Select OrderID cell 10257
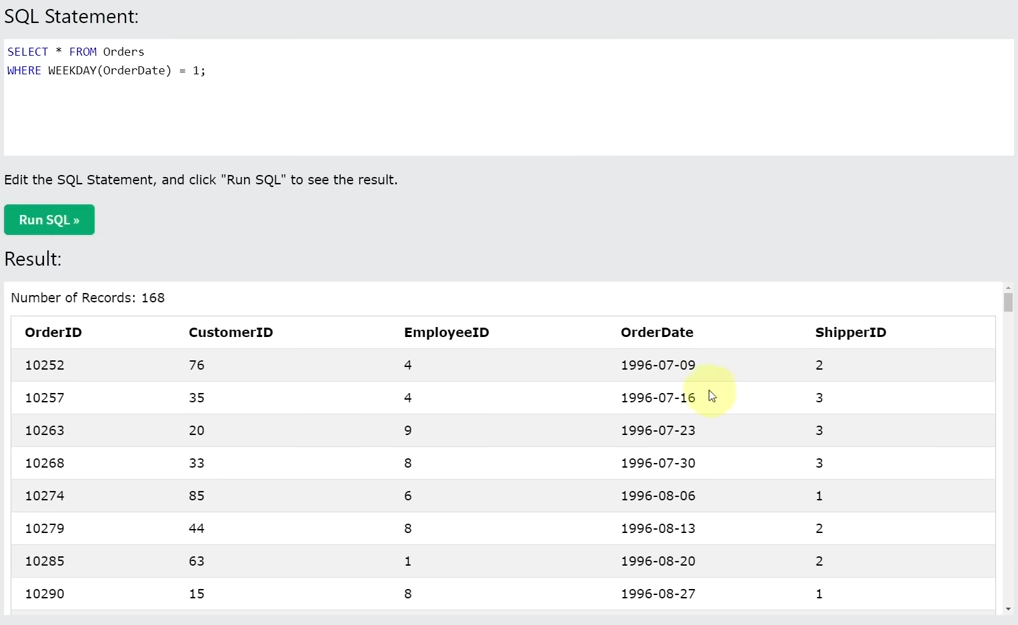1018x625 pixels. pos(45,398)
